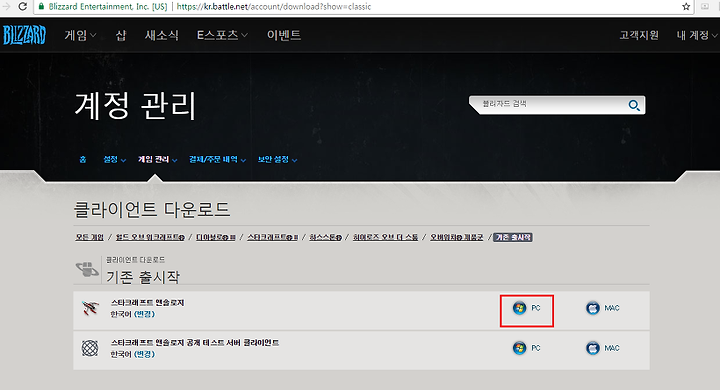Click Apple icon for 공개 테스트 서버 클라이언트
Viewport: 720px width, 390px height.
pyautogui.click(x=593, y=348)
